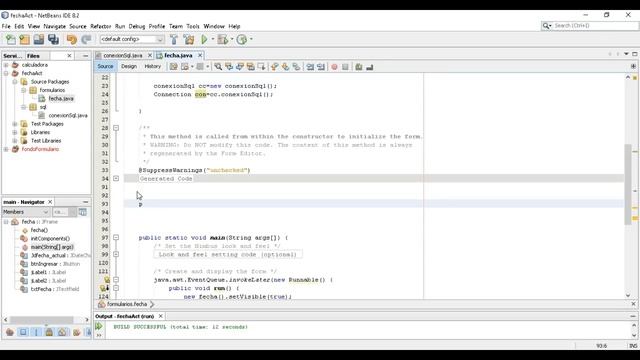Click the Open Project toolbar icon
Image resolution: width=640 pixels, height=360 pixels.
click(39, 39)
